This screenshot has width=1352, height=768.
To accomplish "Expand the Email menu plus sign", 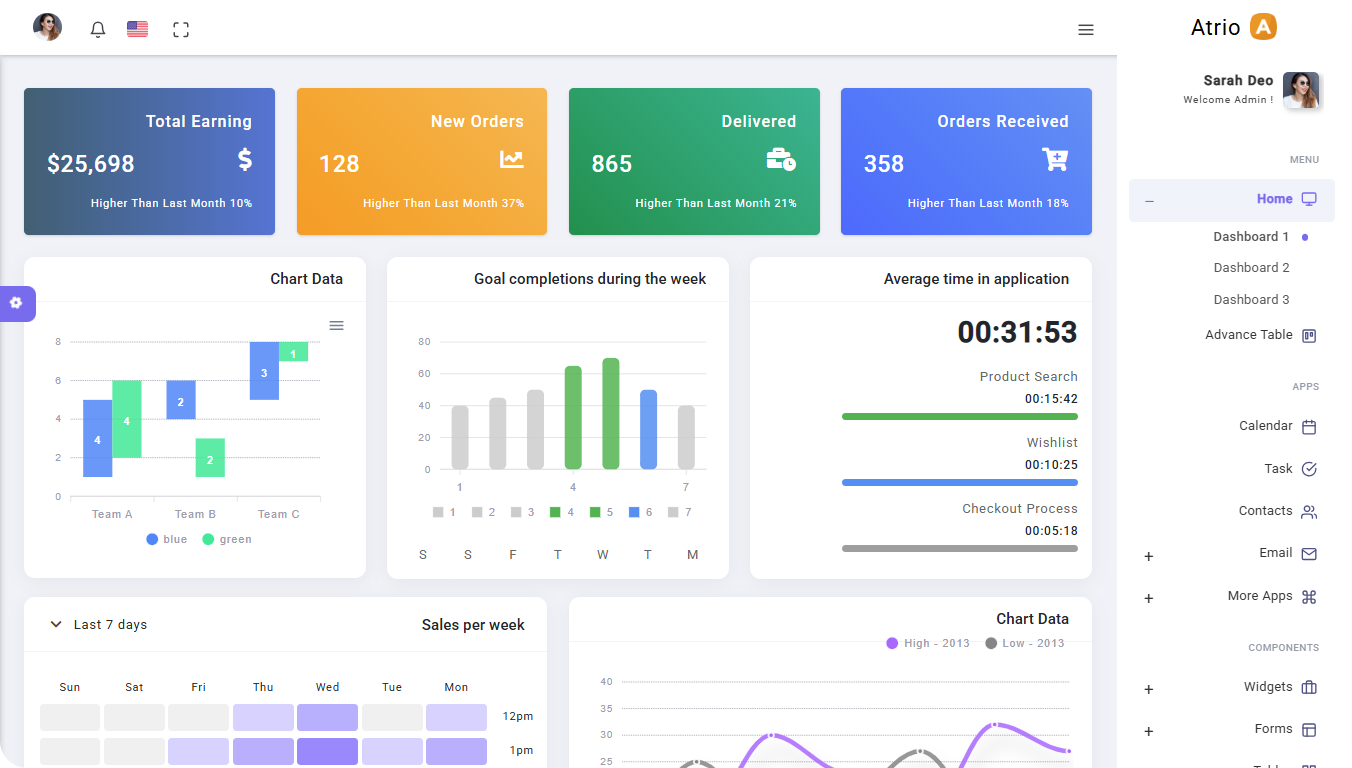I will (1149, 556).
